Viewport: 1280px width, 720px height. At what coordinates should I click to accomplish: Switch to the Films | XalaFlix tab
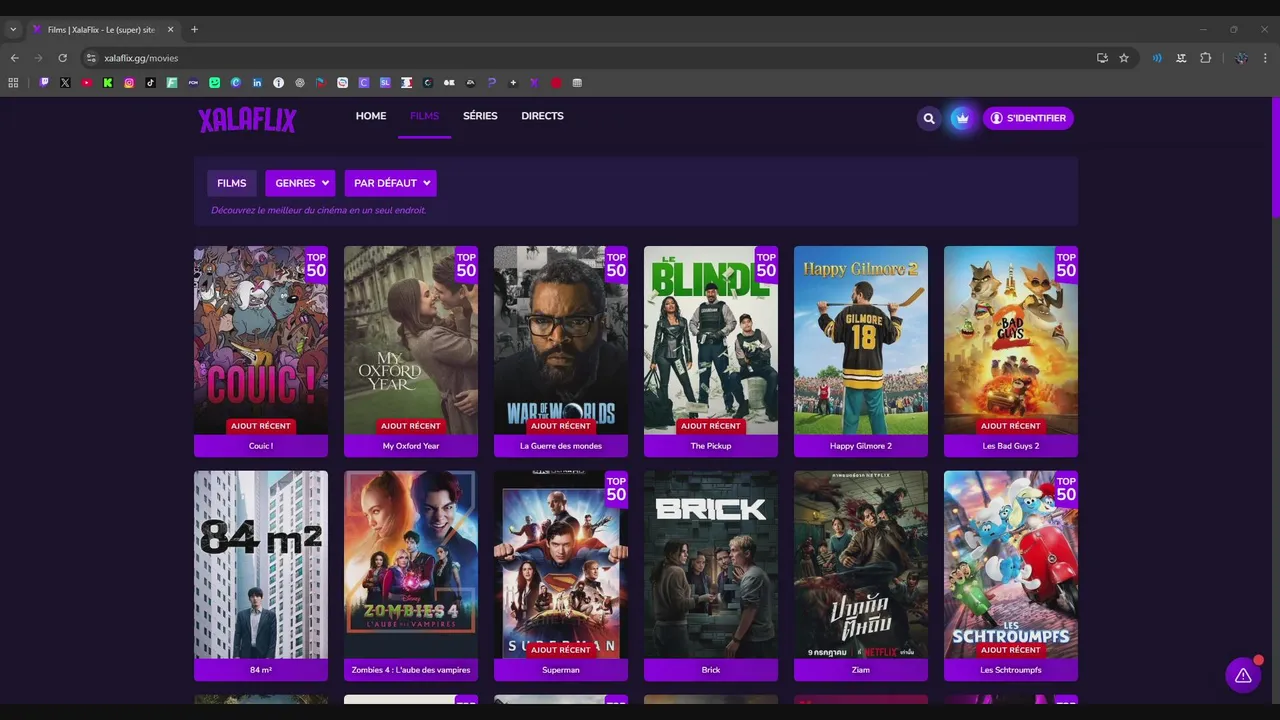pos(102,29)
